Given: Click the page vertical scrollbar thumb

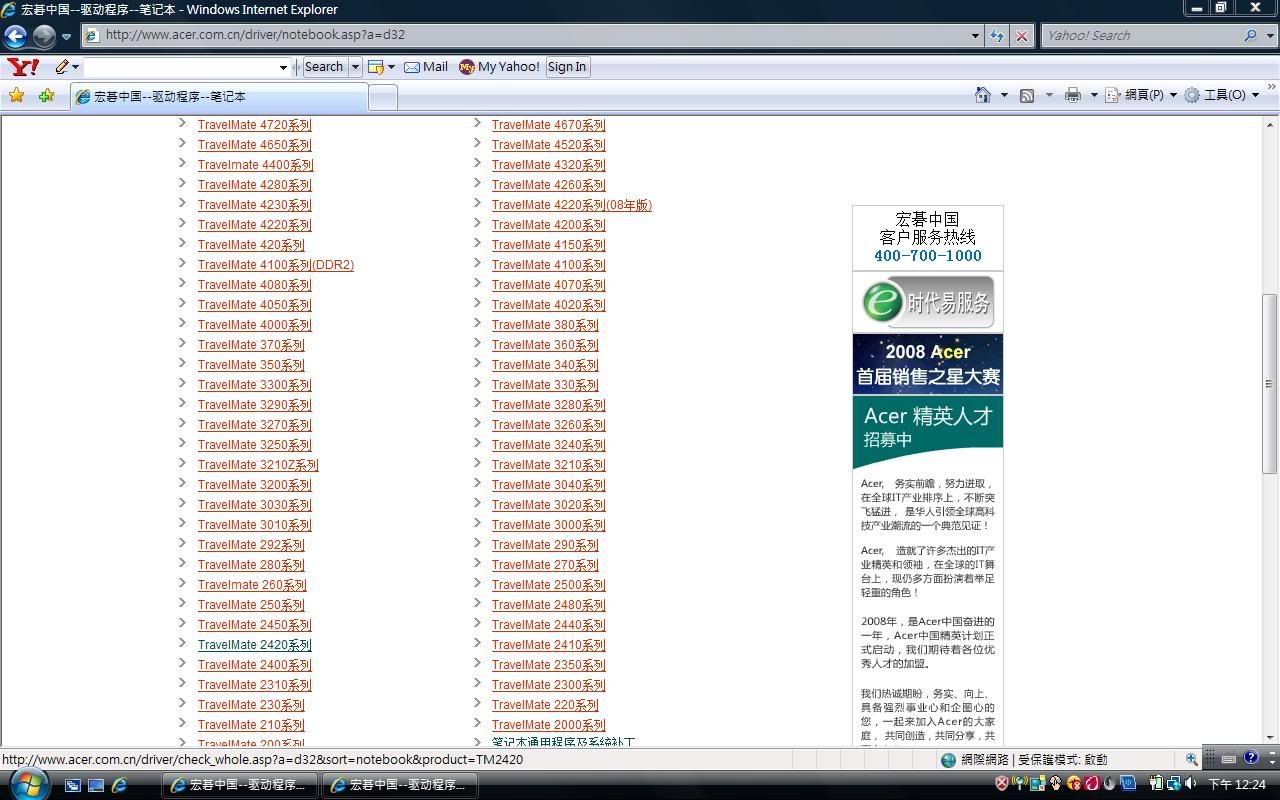Looking at the screenshot, I should (x=1270, y=384).
